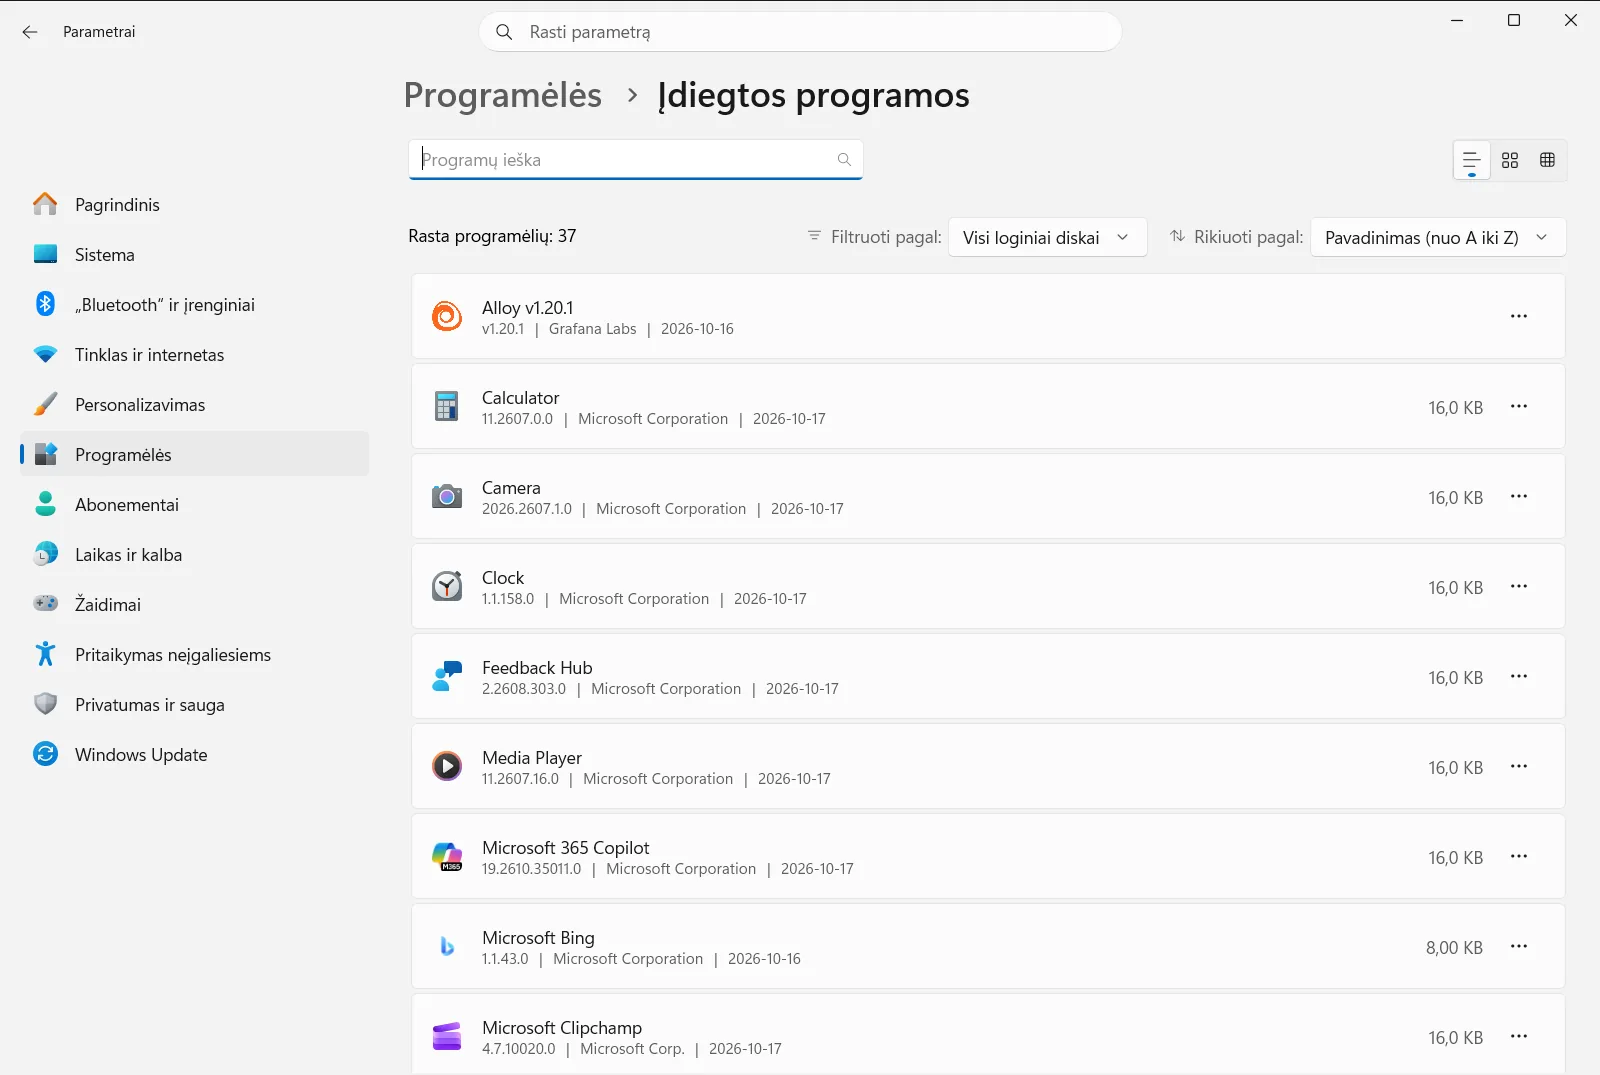
Task: Select Programėlės in the sidebar
Action: click(x=195, y=454)
